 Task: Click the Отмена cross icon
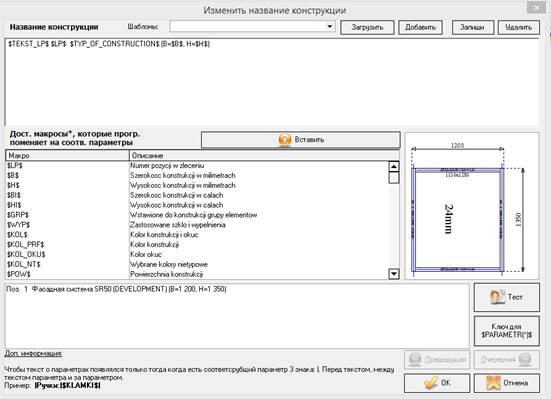(x=493, y=383)
